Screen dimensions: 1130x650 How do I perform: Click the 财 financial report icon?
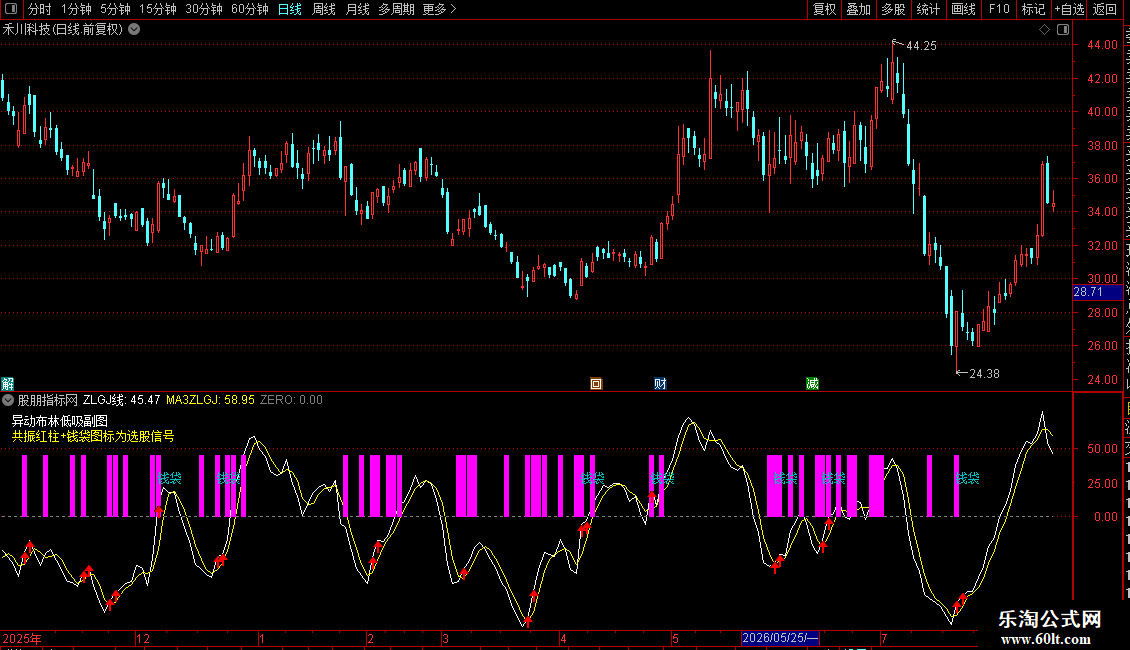pyautogui.click(x=660, y=383)
